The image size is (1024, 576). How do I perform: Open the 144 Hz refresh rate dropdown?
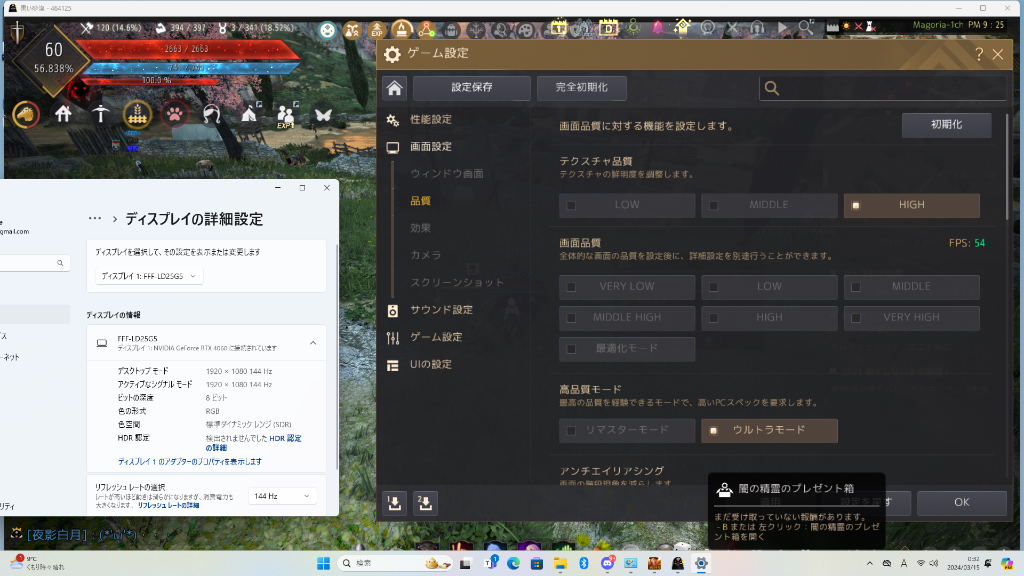(282, 496)
